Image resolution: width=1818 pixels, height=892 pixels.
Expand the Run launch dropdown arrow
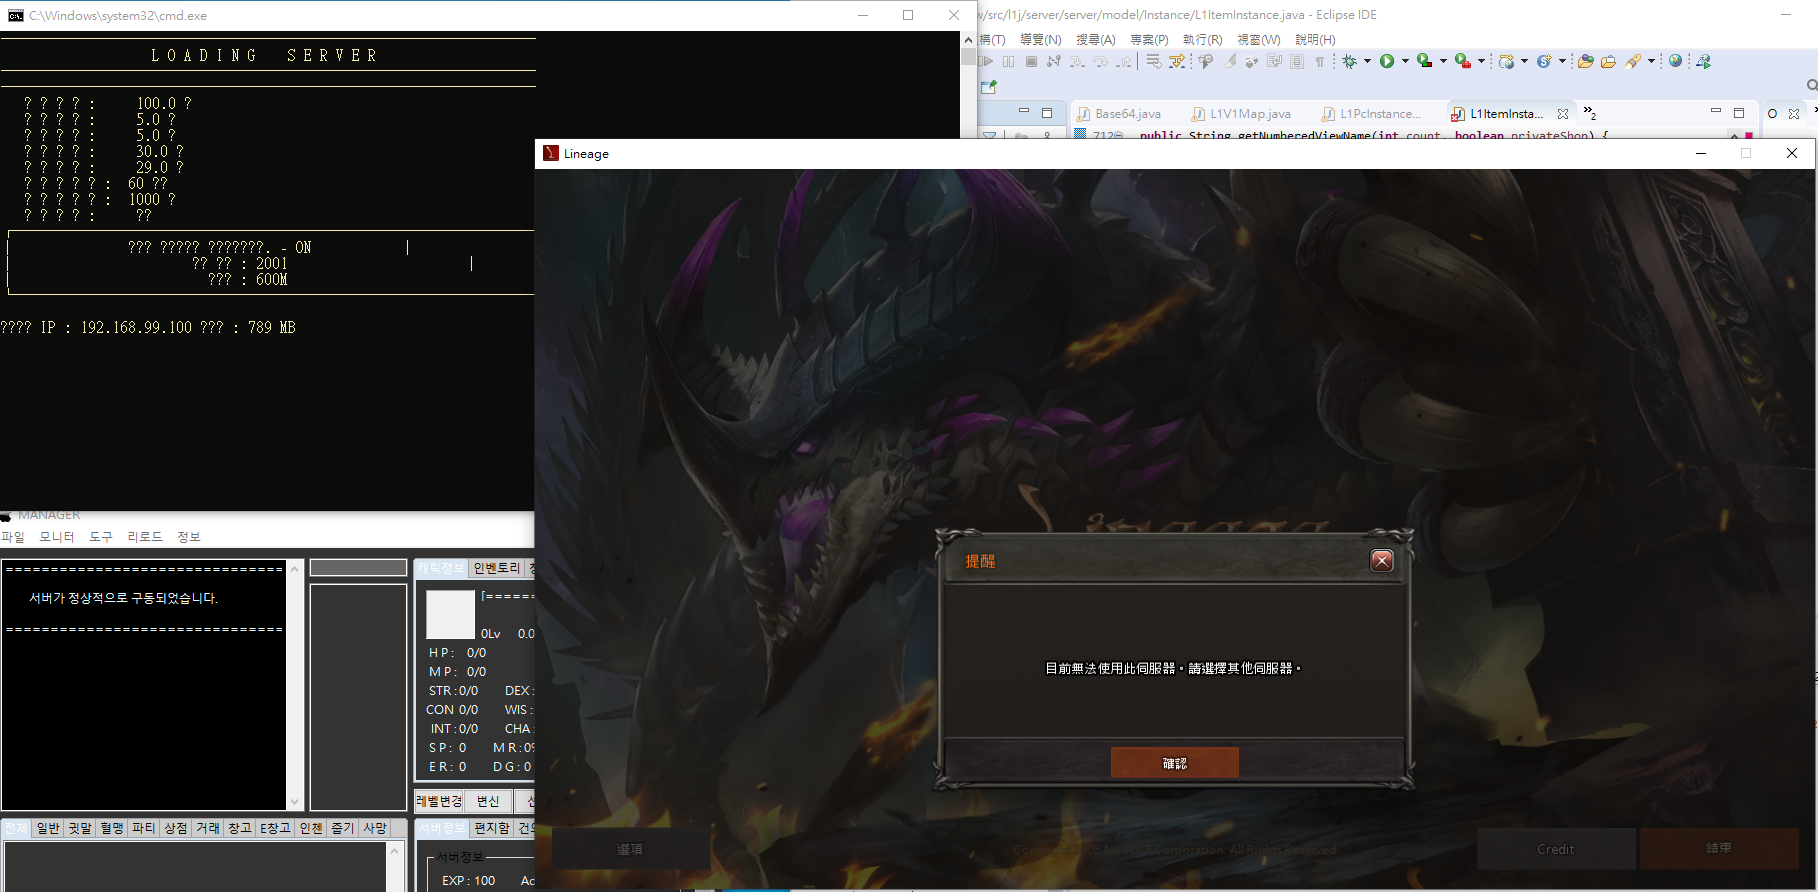click(1405, 61)
